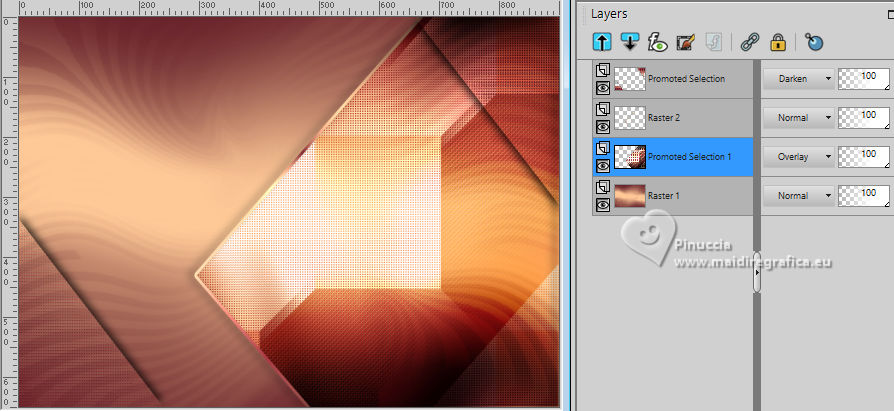
Task: Click the greyed layer styles icon
Action: point(714,42)
